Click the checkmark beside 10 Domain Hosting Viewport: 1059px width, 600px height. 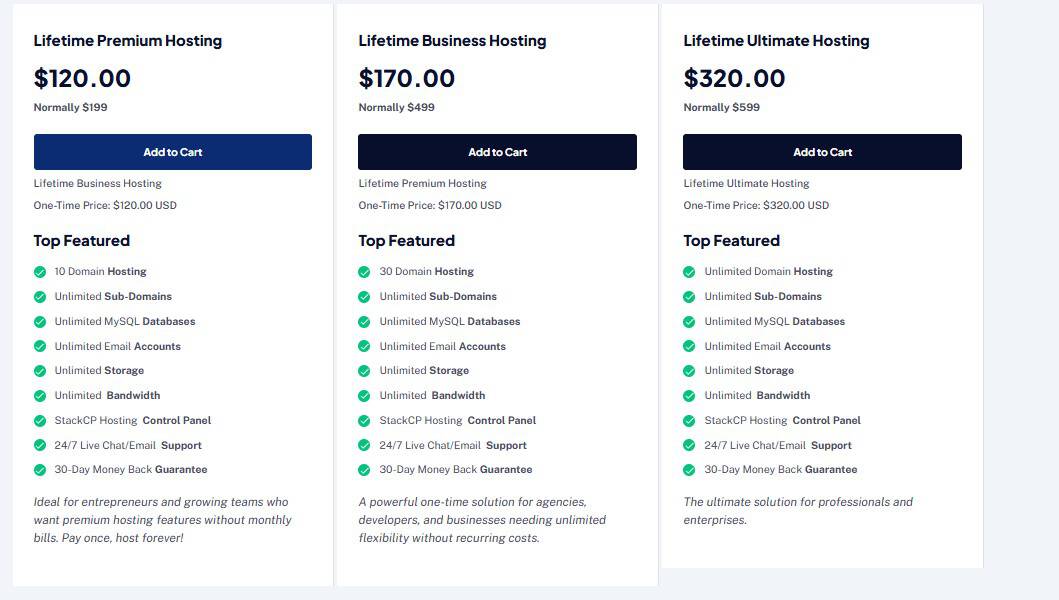tap(40, 271)
